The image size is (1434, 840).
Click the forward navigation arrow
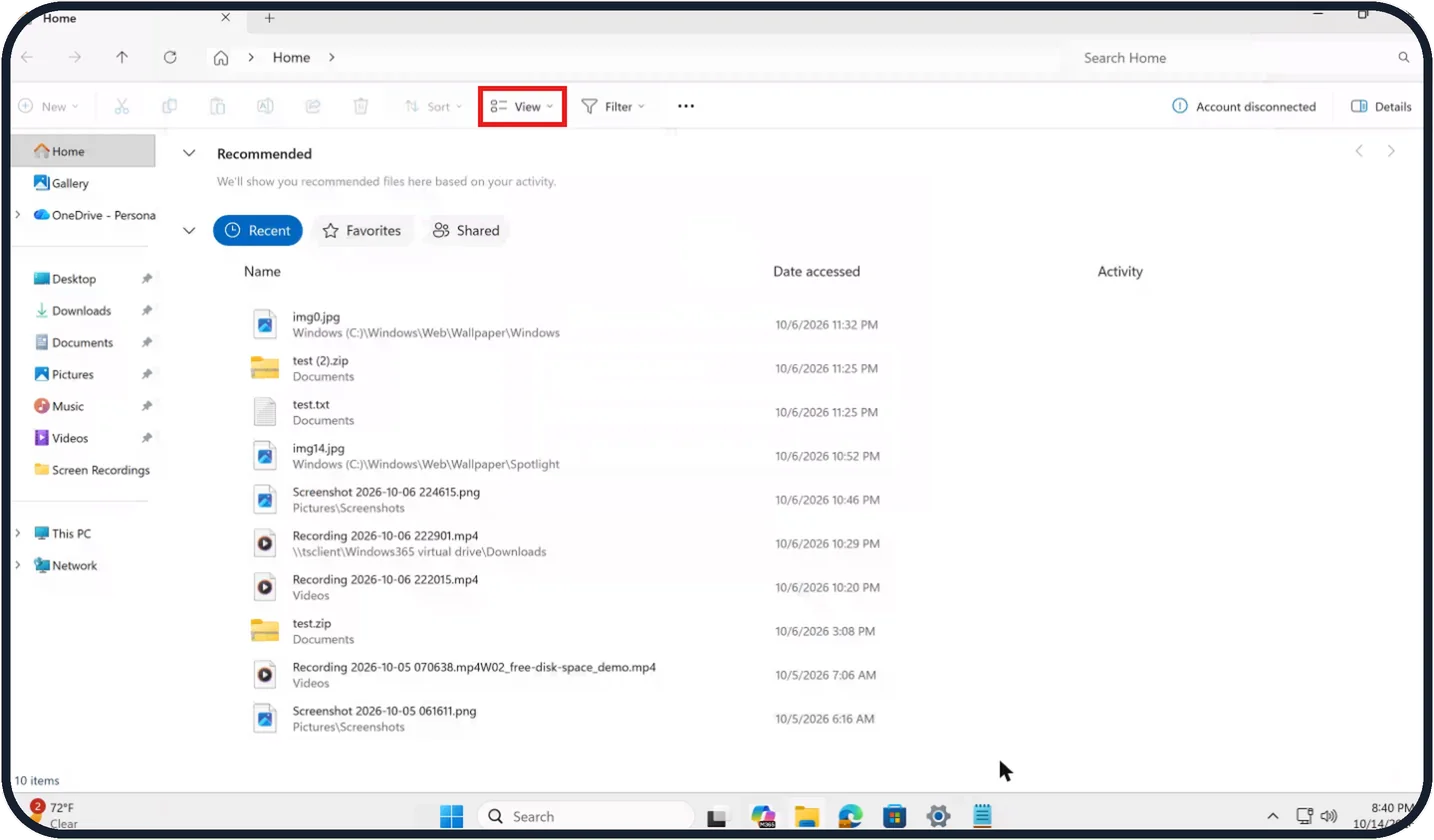pyautogui.click(x=74, y=57)
